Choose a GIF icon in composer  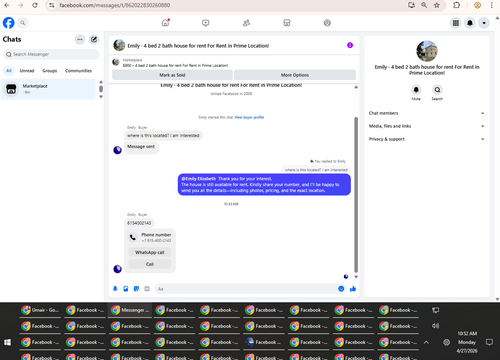[147, 289]
